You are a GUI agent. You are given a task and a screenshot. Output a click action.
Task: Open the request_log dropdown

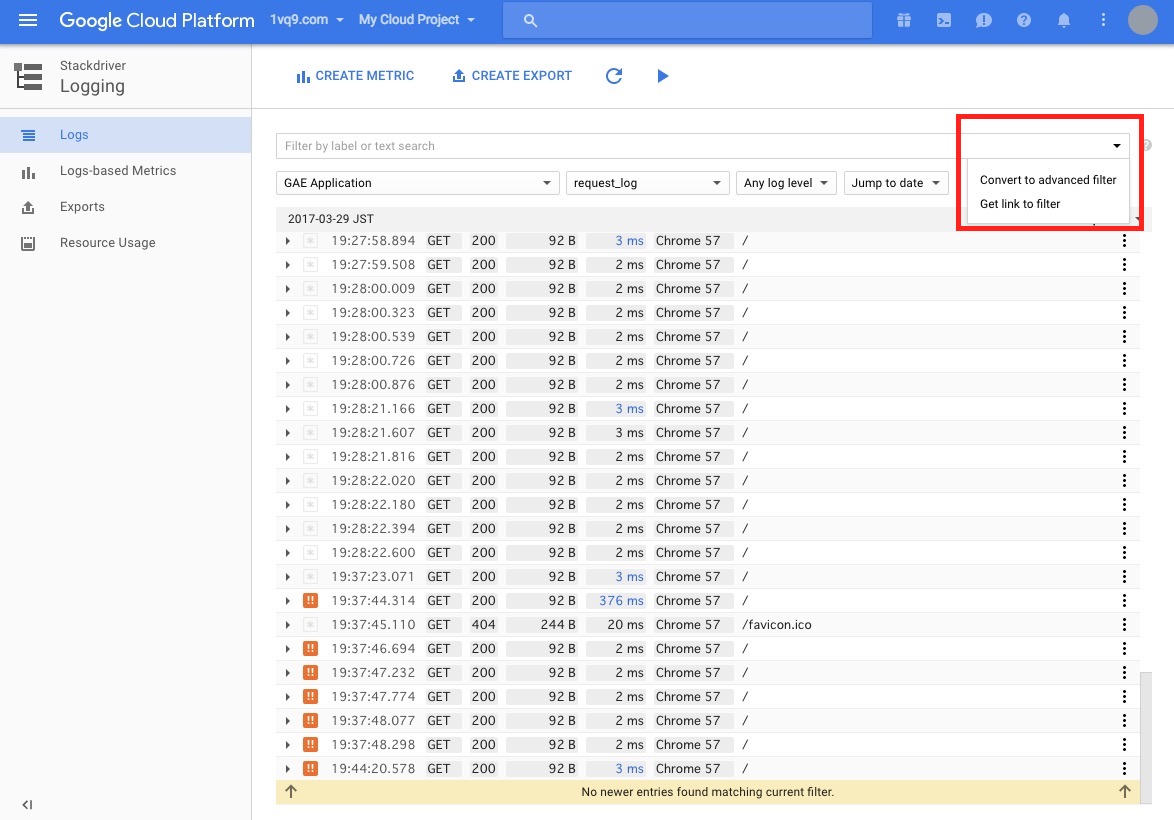[x=648, y=183]
